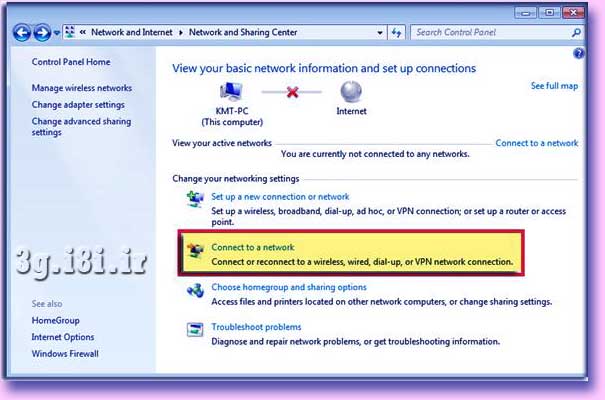
Task: Maximize the Network and Sharing Center window
Action: click(549, 13)
